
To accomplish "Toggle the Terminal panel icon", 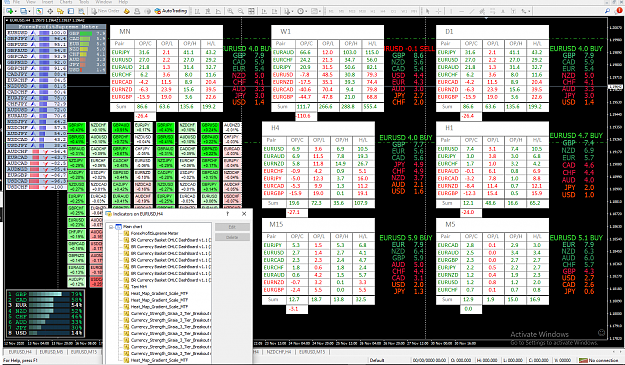I will click(71, 11).
